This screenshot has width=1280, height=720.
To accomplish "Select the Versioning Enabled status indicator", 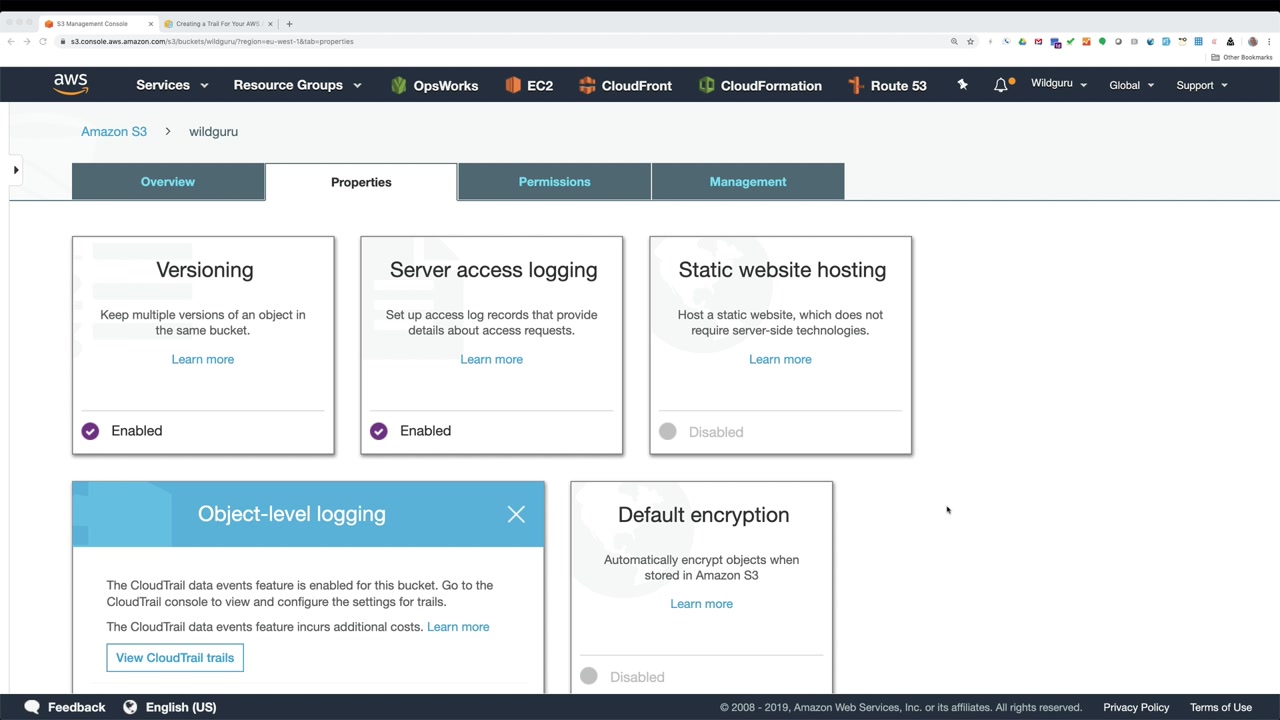I will tap(90, 431).
